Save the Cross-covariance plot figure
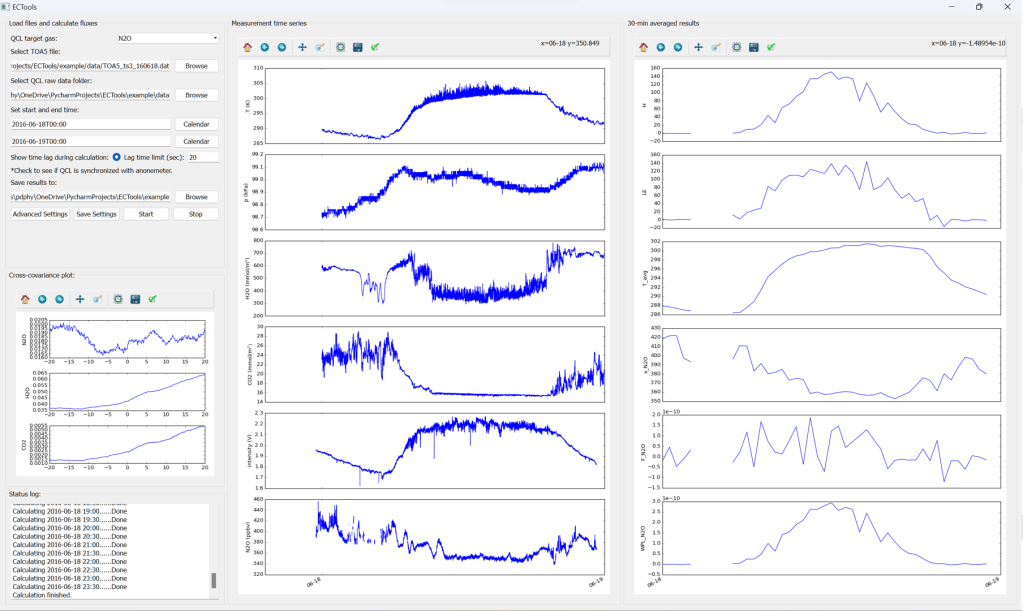 135,299
